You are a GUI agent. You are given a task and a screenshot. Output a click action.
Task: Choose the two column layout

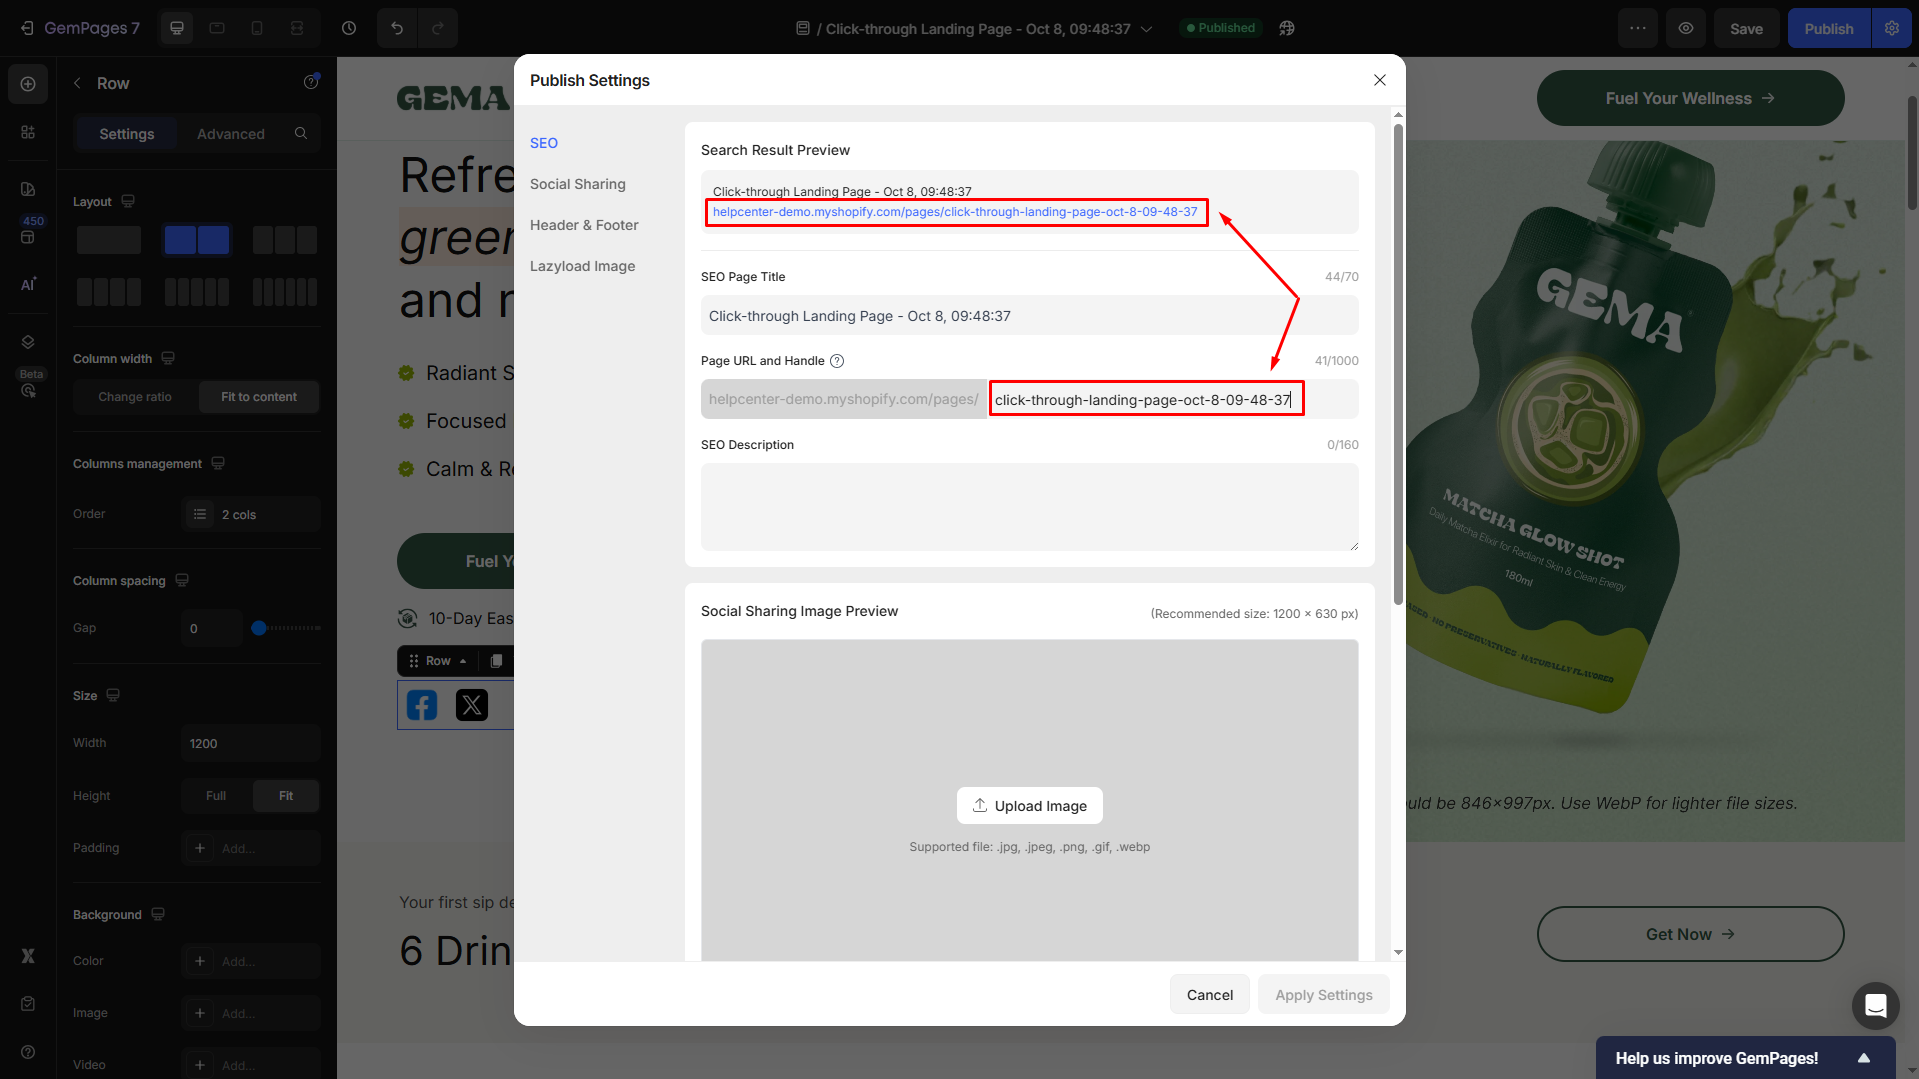point(197,240)
